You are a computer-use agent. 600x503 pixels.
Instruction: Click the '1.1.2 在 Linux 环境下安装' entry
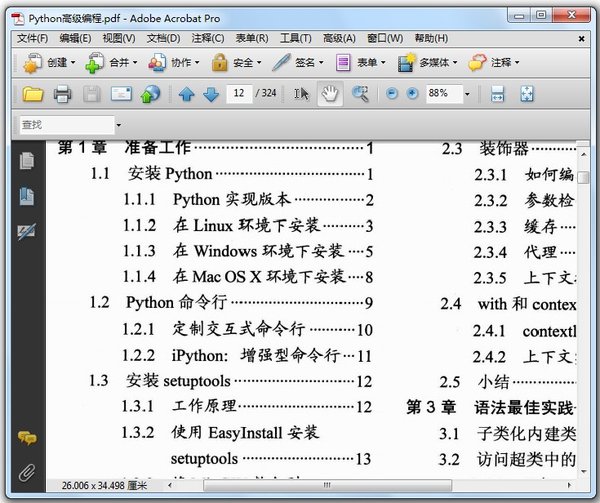pos(248,225)
